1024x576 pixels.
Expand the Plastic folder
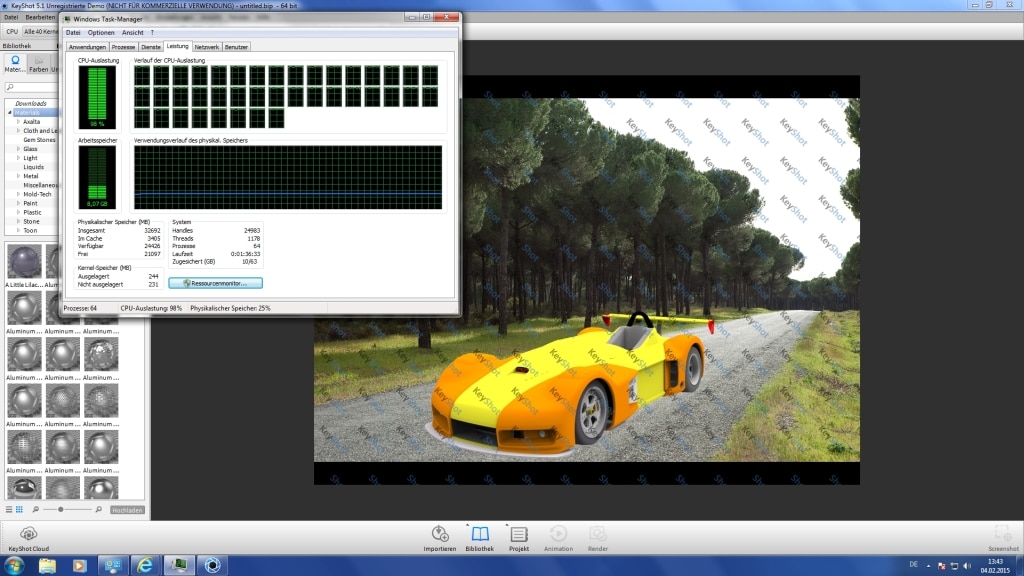pyautogui.click(x=18, y=212)
